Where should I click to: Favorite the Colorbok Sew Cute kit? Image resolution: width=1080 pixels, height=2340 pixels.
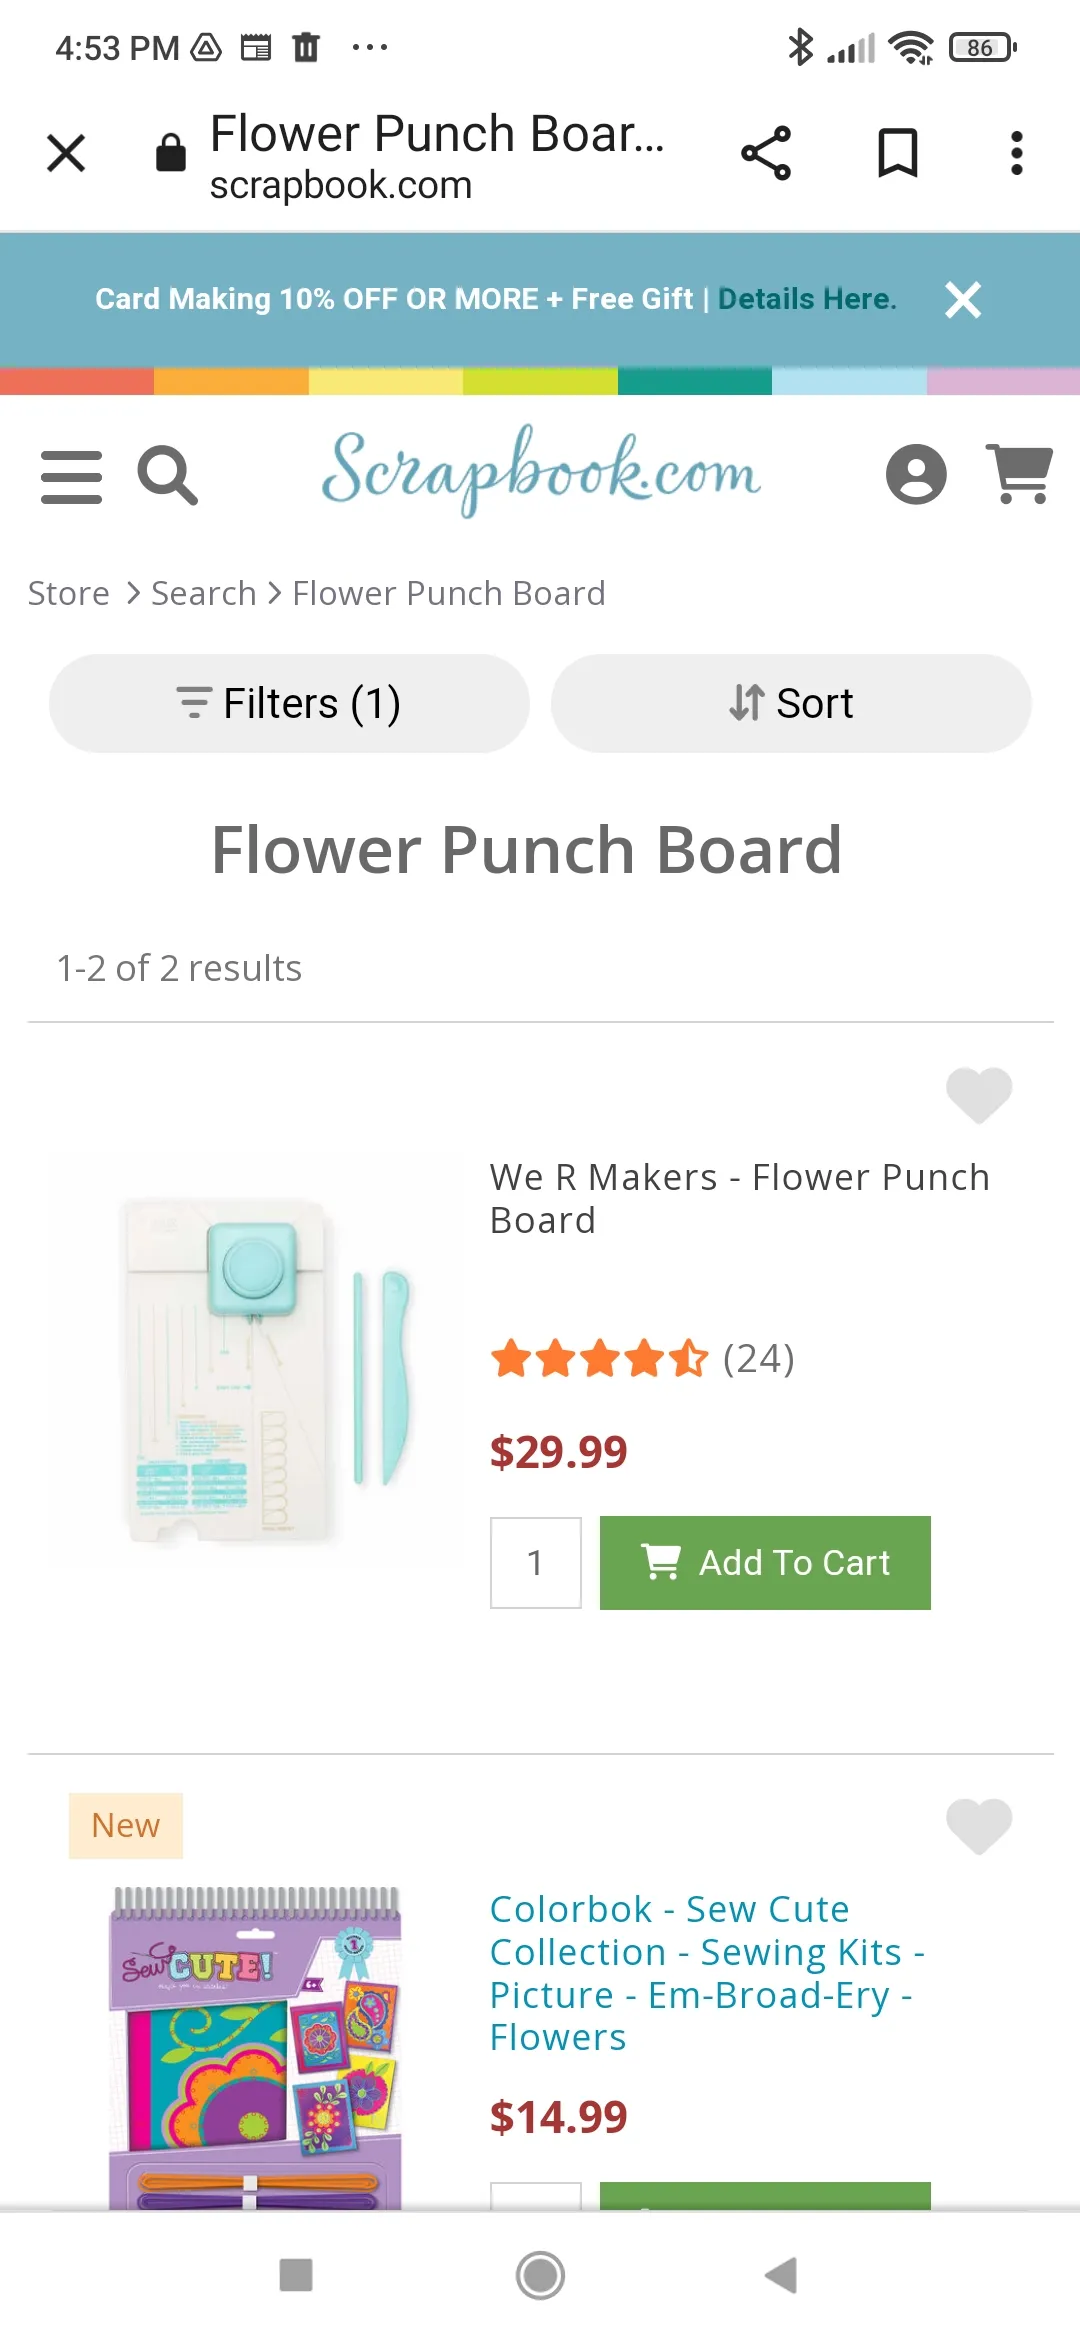978,1825
